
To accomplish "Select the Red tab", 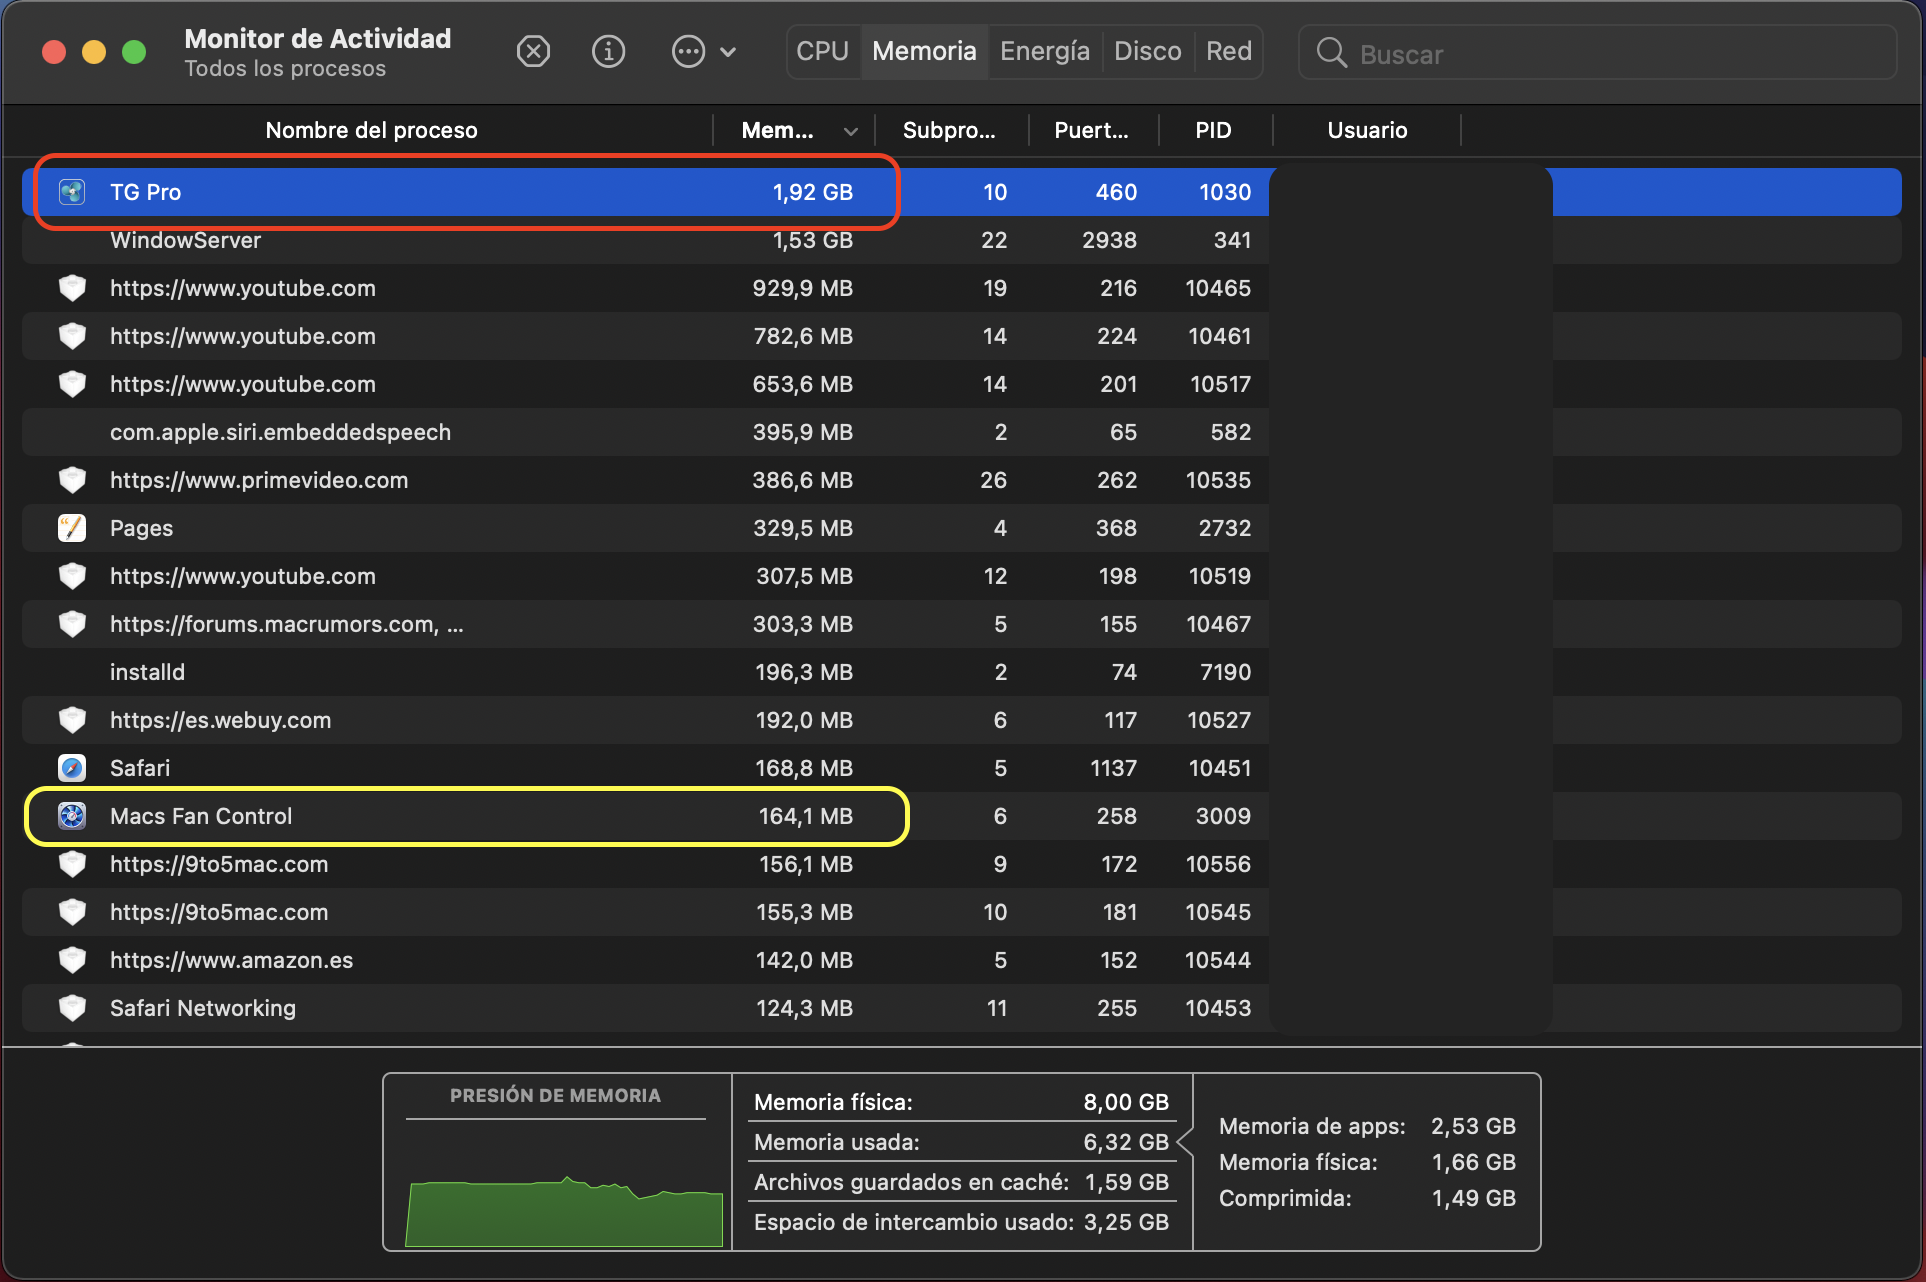I will (1228, 51).
